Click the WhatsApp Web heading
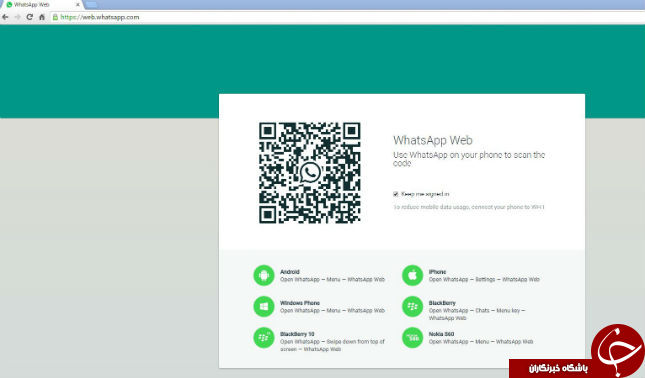Screen dimensions: 645x378 (433, 140)
